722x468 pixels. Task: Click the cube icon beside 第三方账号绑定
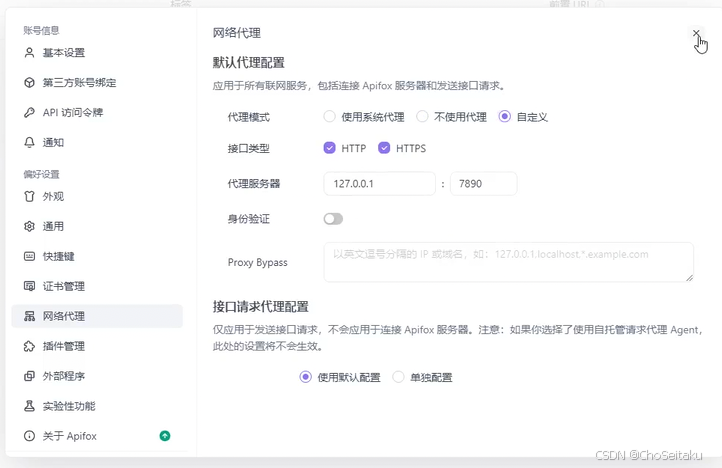pos(29,82)
